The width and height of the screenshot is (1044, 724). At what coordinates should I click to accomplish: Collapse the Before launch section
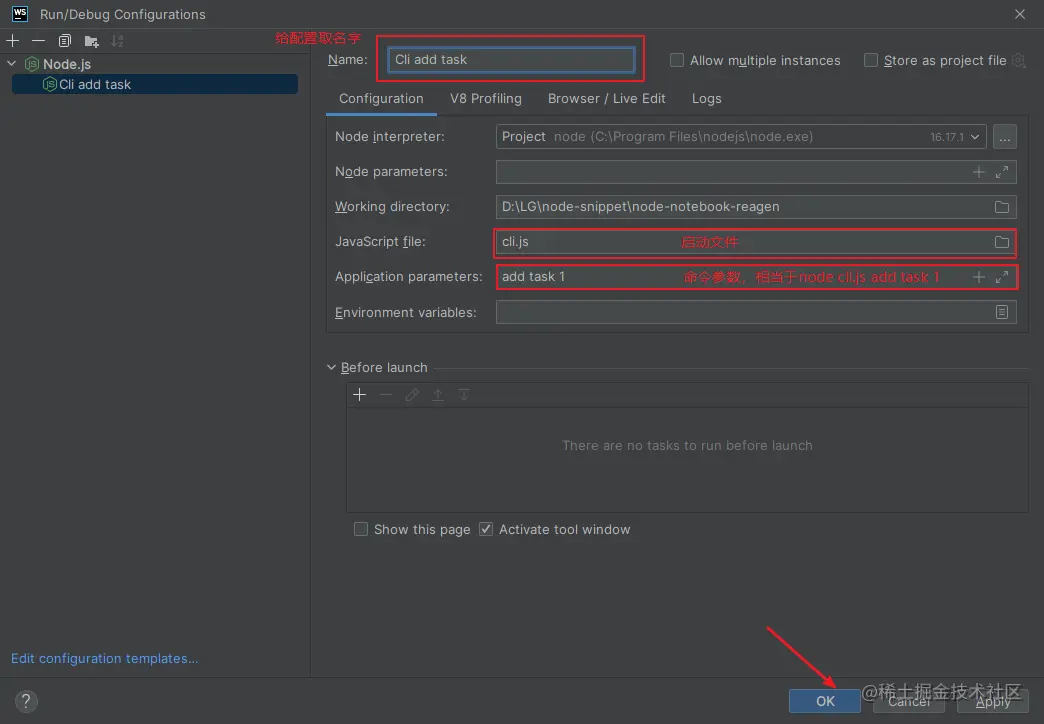click(x=331, y=368)
